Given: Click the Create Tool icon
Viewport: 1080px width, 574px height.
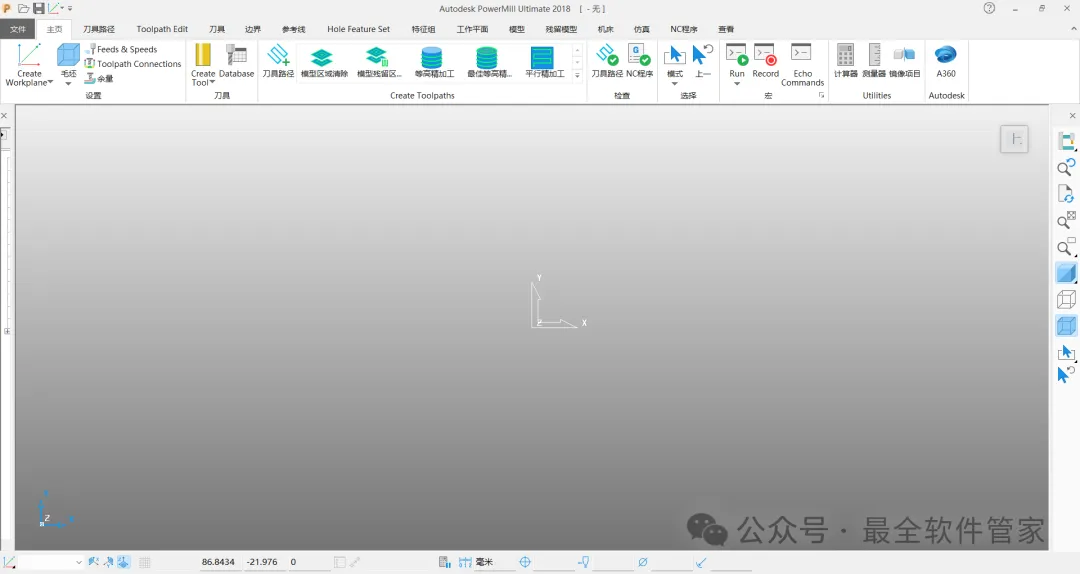Looking at the screenshot, I should pos(203,57).
